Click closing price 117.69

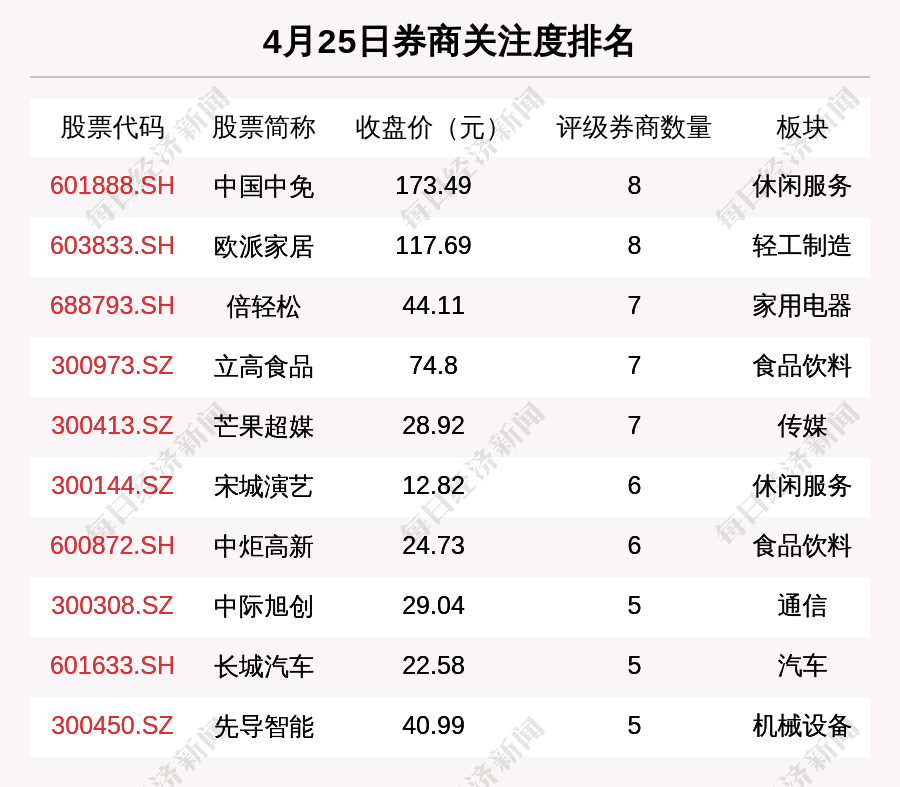point(433,246)
